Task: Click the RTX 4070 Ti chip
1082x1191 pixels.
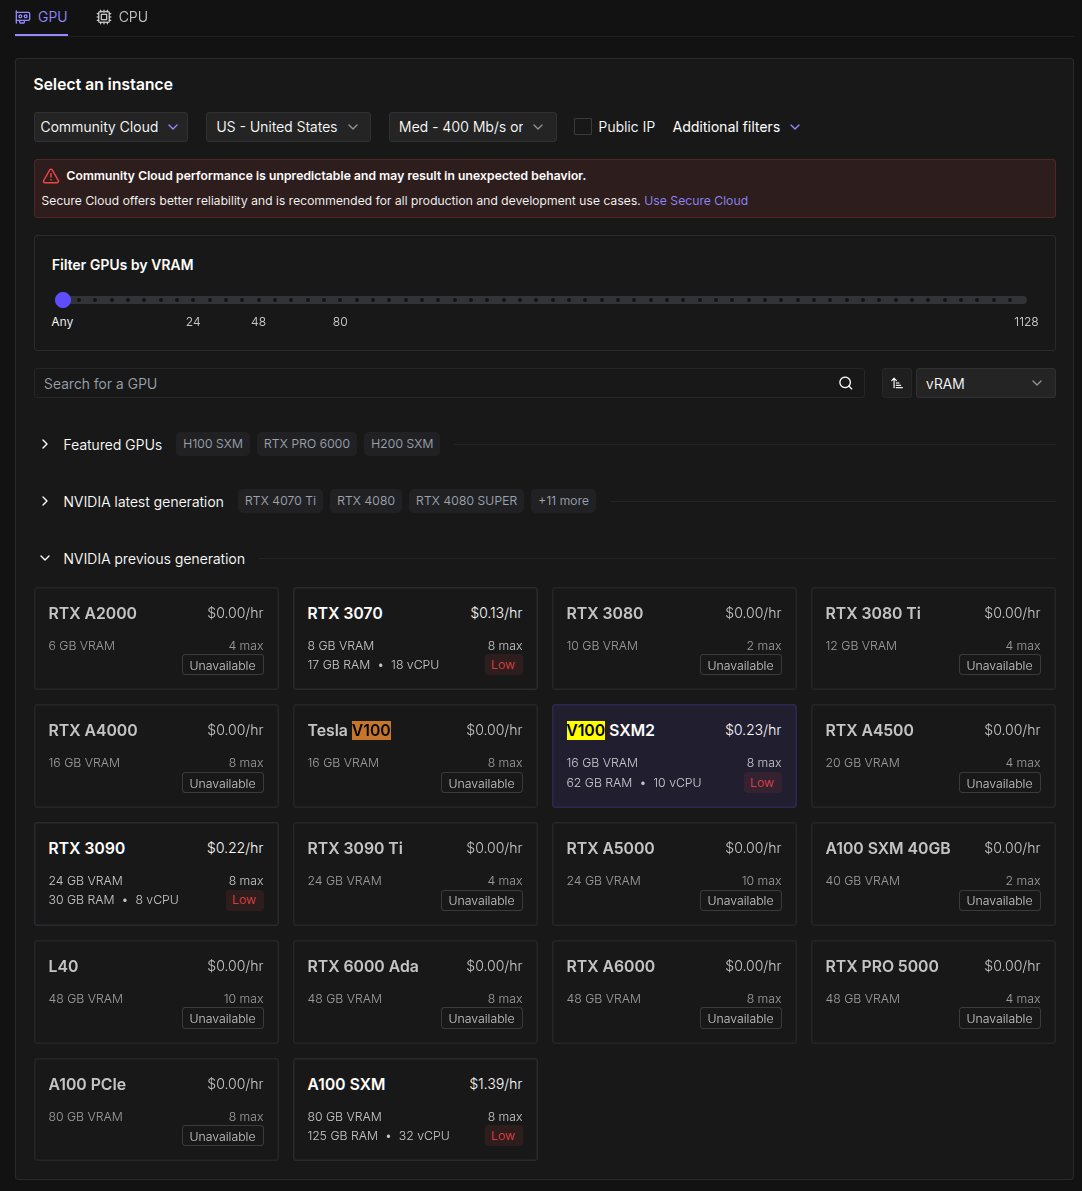Action: pos(280,501)
